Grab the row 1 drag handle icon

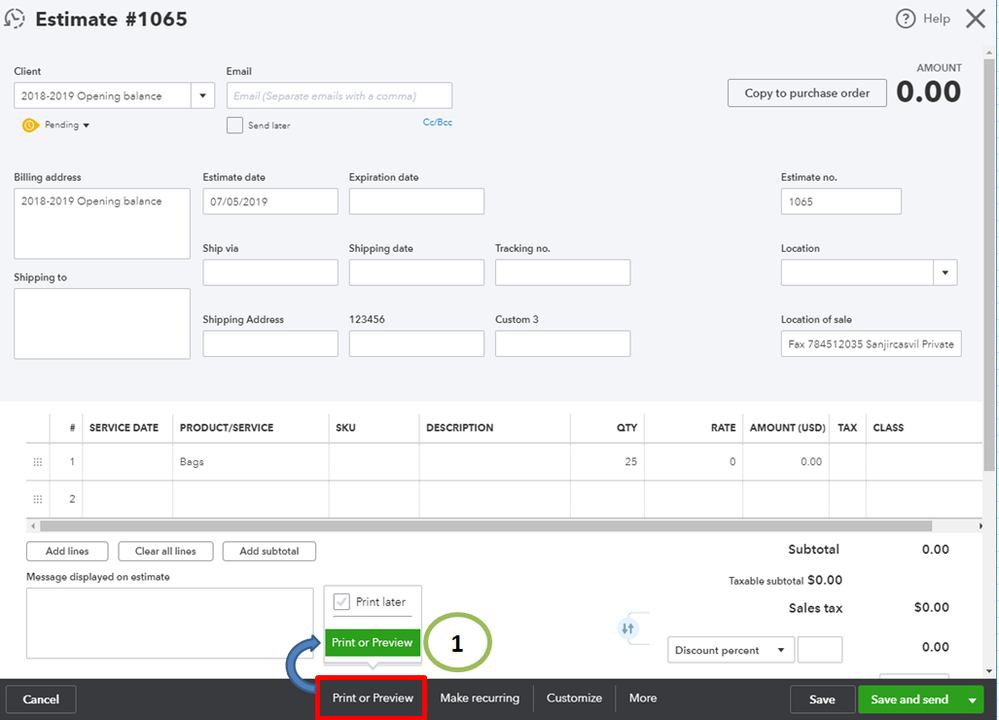(x=38, y=462)
